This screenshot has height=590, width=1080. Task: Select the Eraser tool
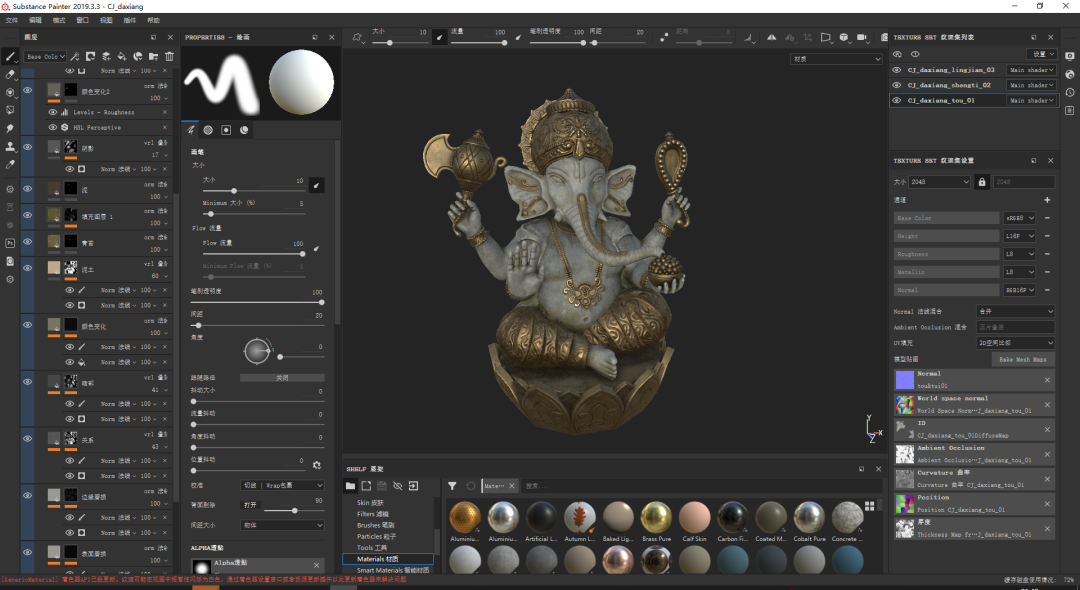coord(10,74)
